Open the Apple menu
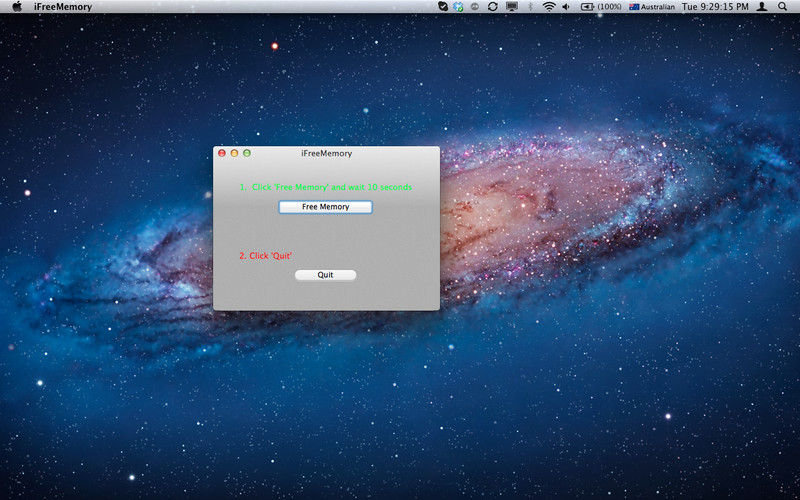The image size is (800, 500). [x=17, y=7]
